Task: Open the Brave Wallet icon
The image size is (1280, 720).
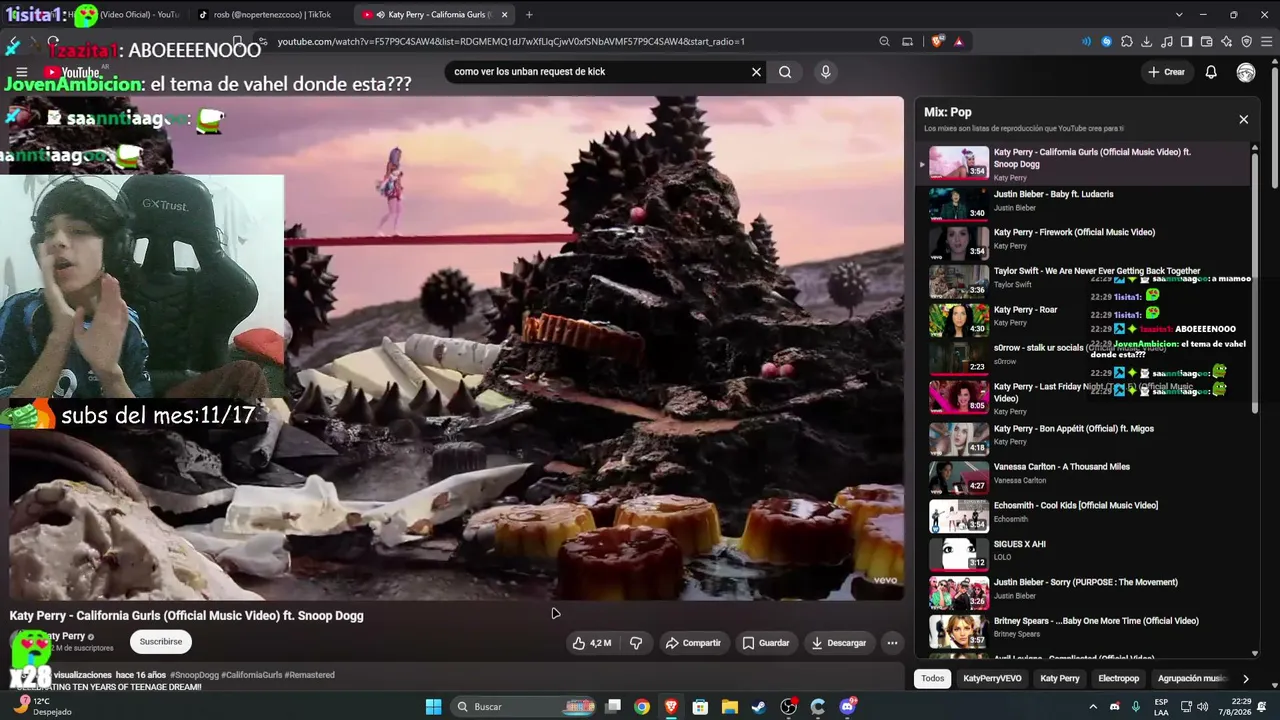Action: [x=1207, y=42]
